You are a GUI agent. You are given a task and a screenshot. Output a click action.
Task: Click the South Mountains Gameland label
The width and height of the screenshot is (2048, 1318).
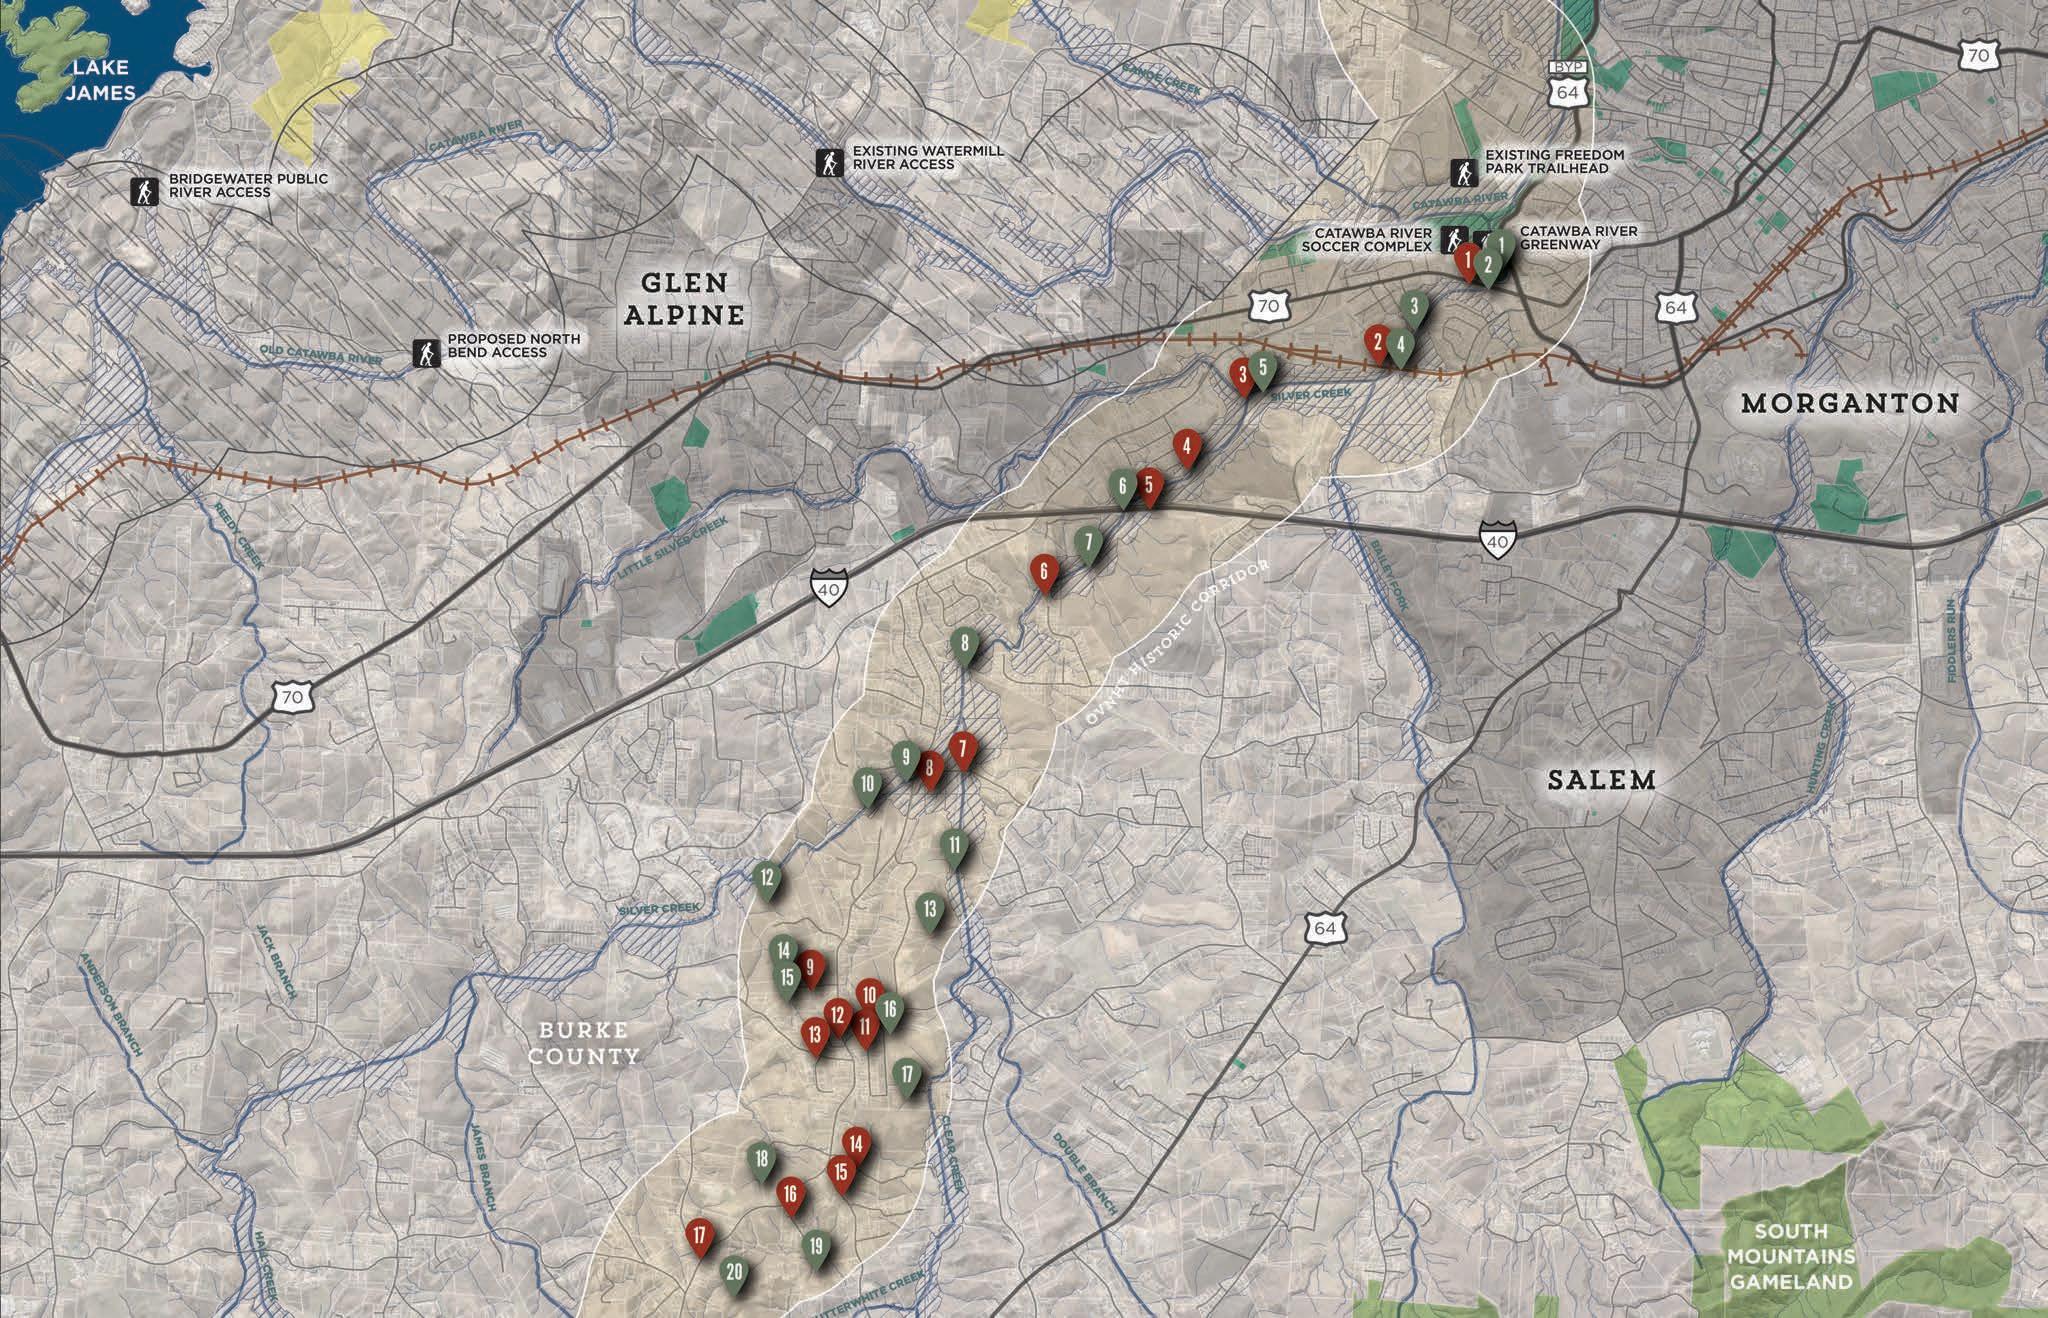point(1790,1256)
